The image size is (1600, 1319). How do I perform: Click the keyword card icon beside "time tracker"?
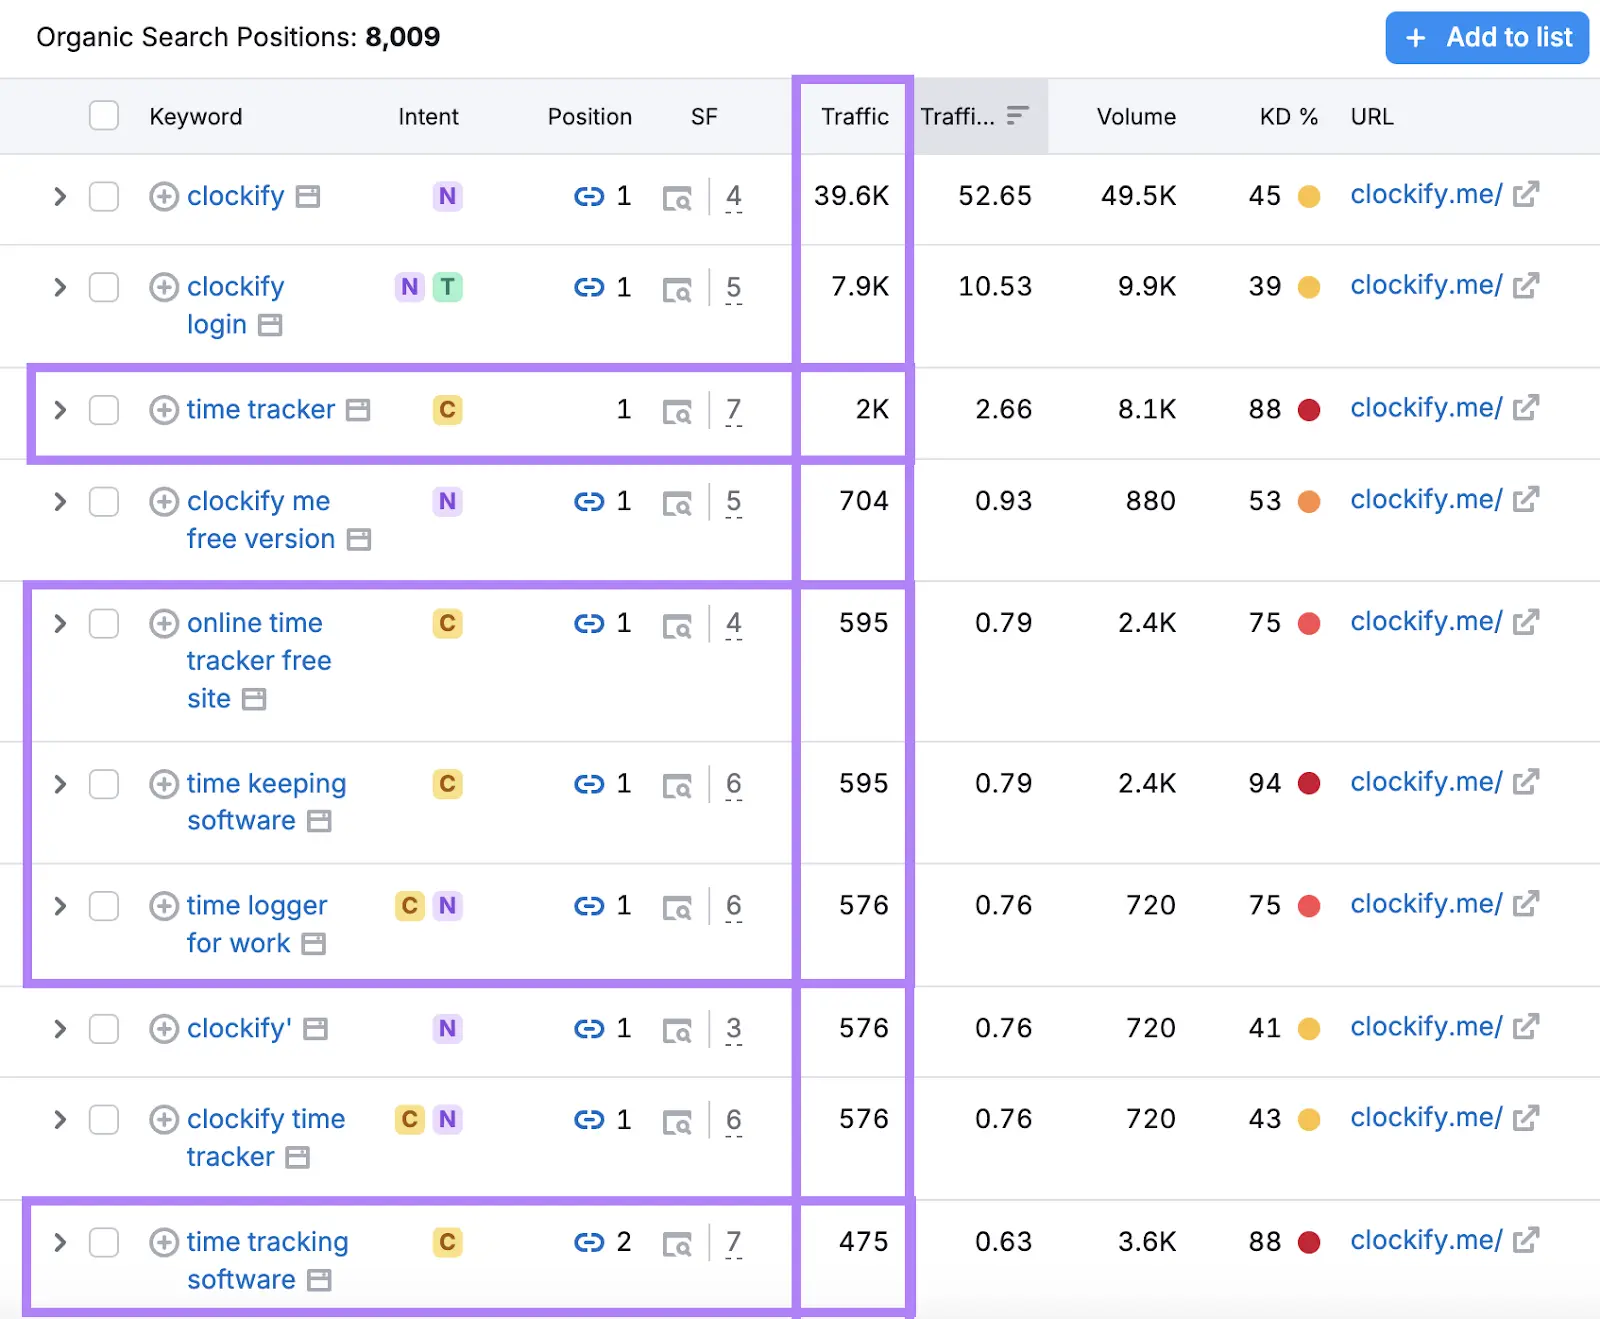tap(357, 410)
